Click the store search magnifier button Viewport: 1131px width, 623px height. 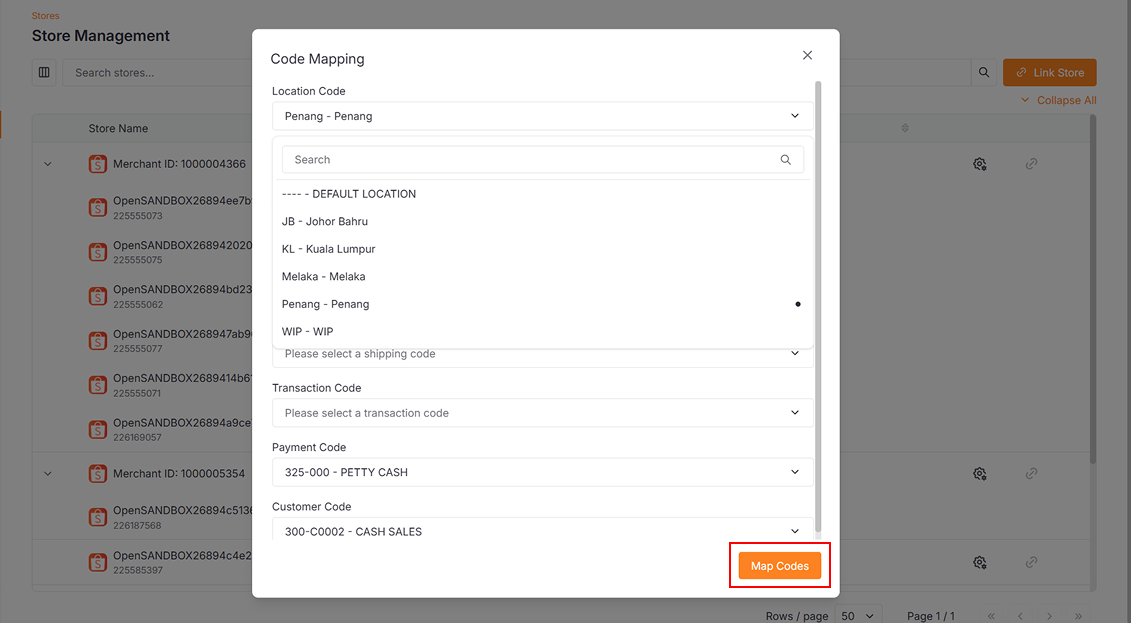(x=984, y=73)
